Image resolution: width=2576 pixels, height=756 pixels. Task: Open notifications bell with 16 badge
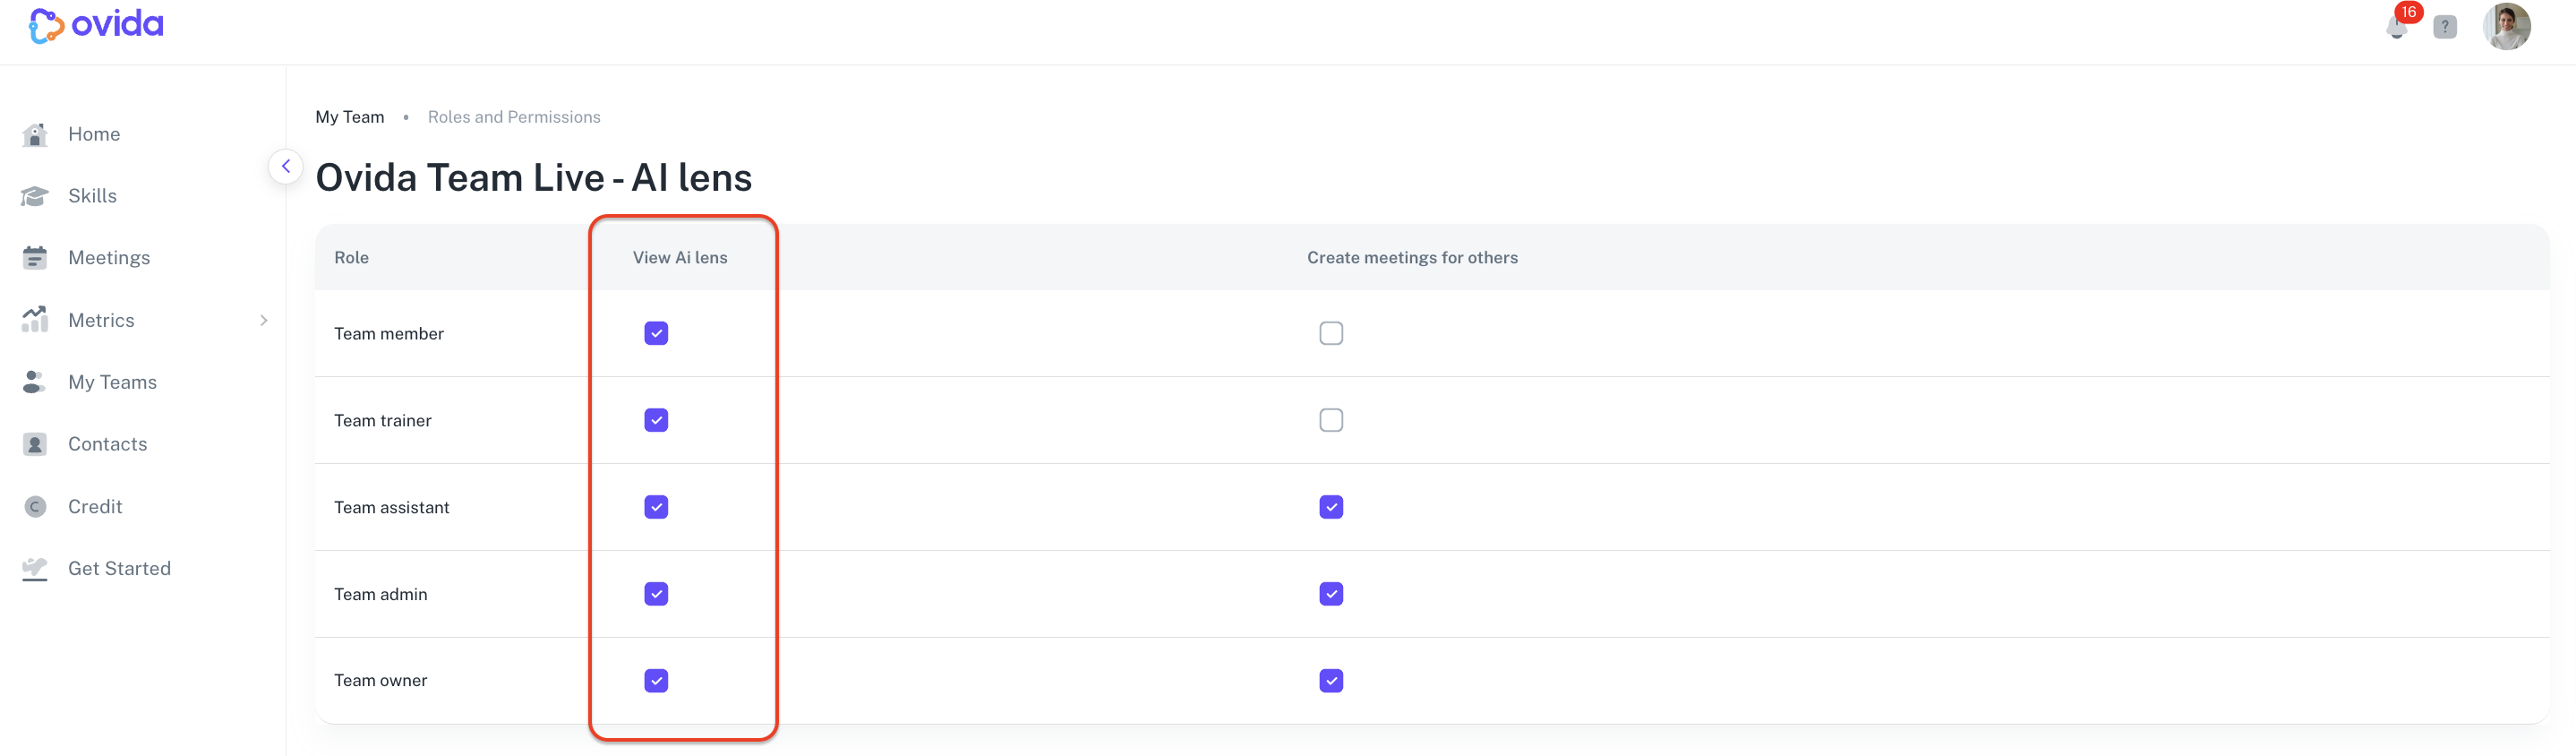click(2398, 26)
